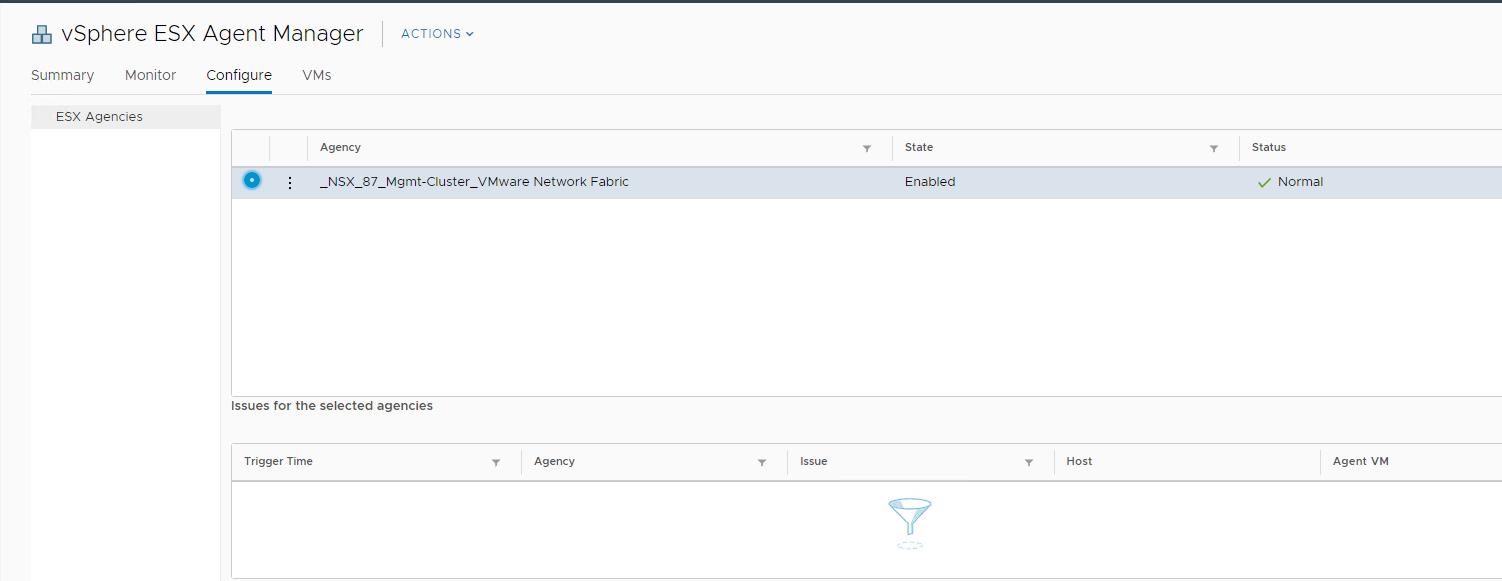Click the _NSX_87_Mgmt-Cluster agency name
This screenshot has width=1502, height=581.
pos(474,182)
